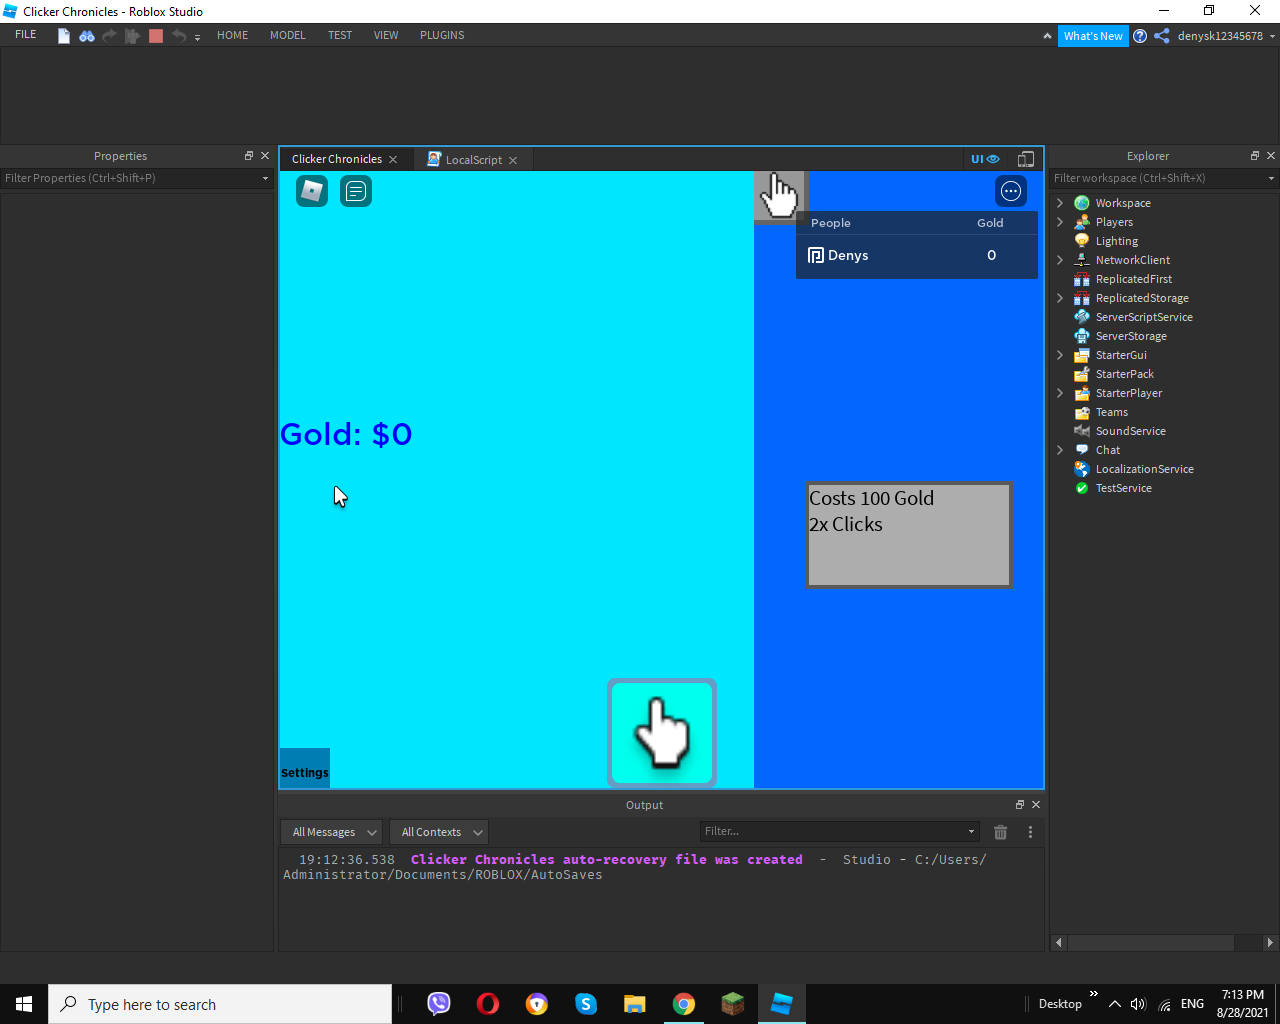Undock the Output panel with its float icon

1020,805
